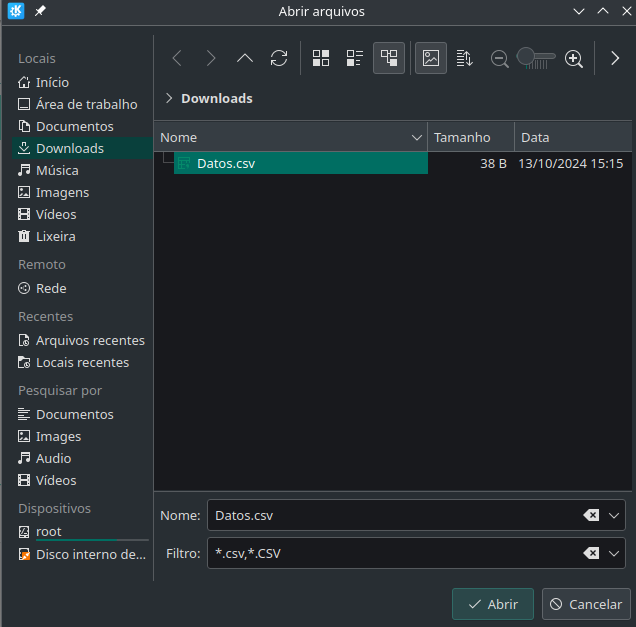
Task: Click the Cancelar button
Action: 586,604
